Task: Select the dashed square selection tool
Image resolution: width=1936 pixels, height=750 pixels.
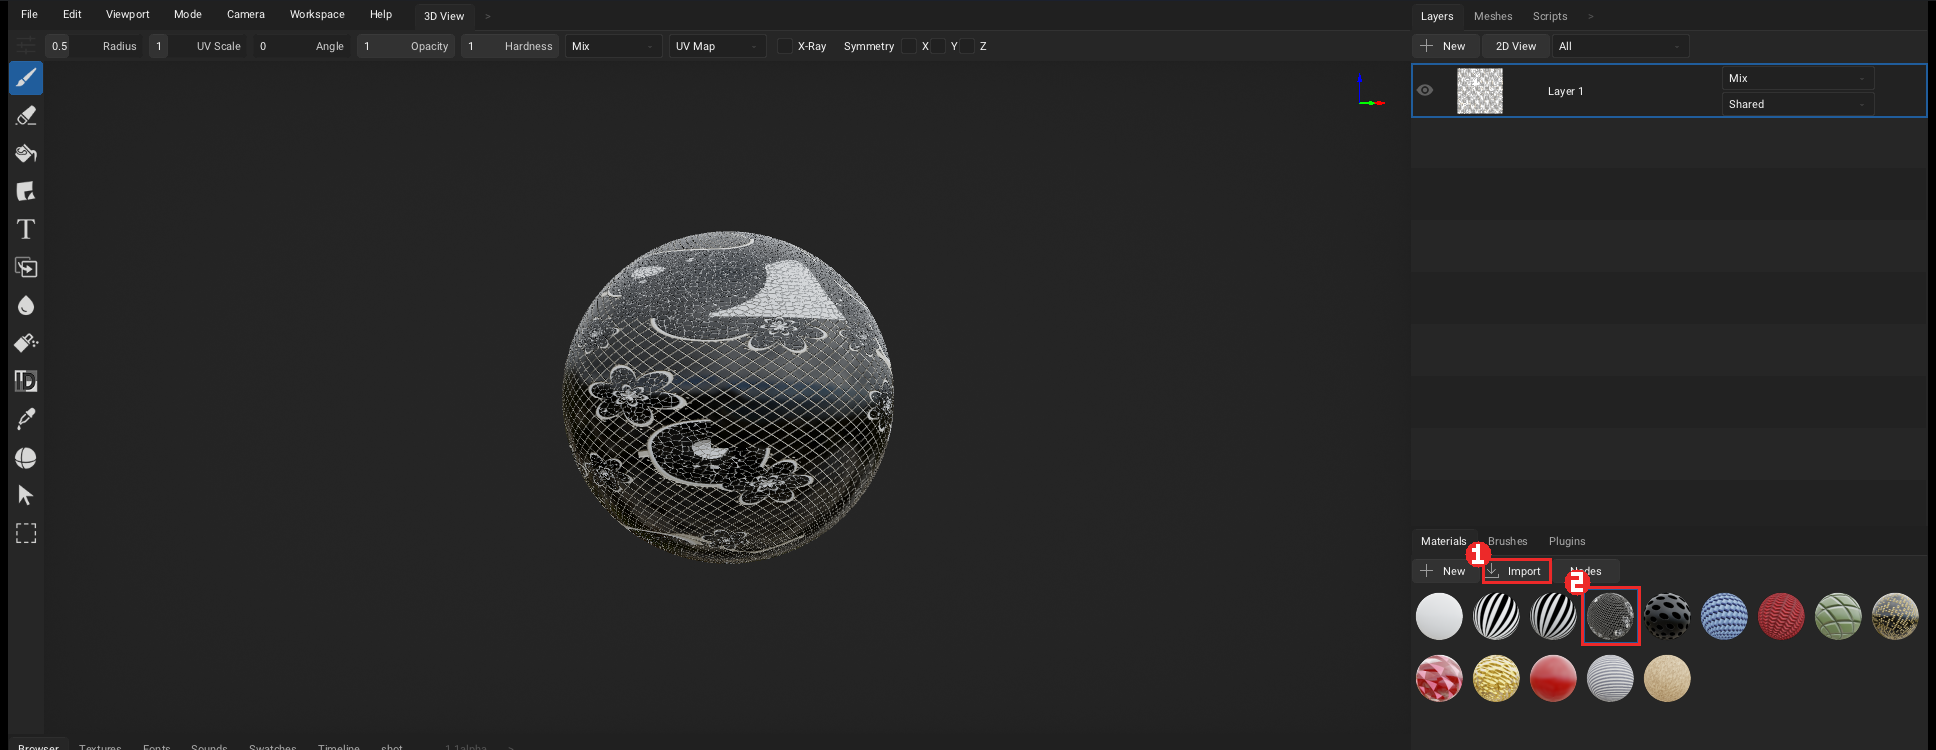Action: click(26, 533)
